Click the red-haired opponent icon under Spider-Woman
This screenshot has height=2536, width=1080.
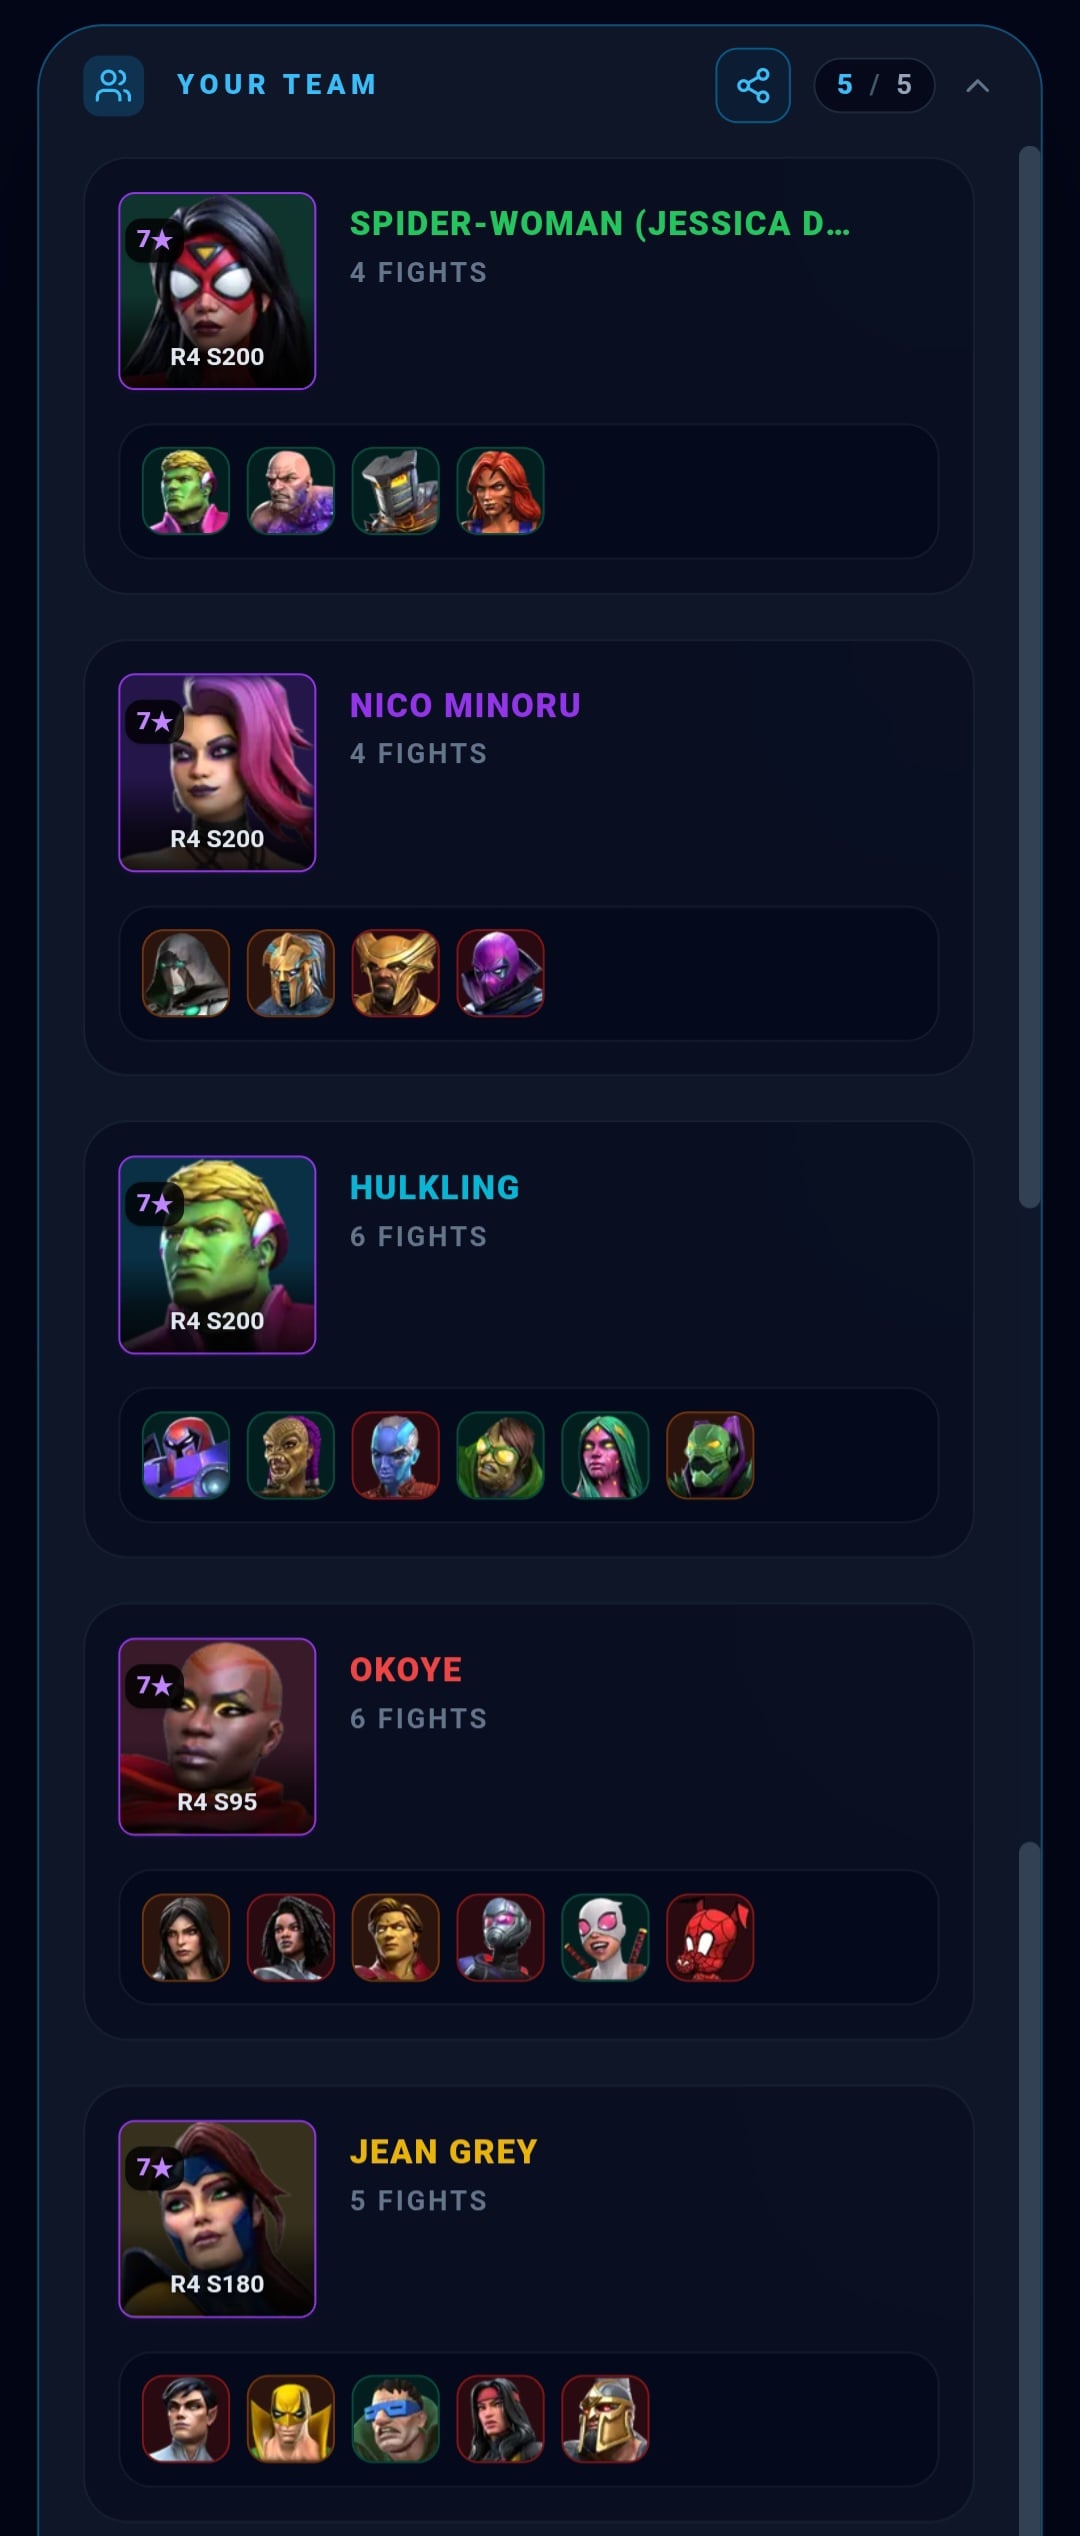(501, 491)
